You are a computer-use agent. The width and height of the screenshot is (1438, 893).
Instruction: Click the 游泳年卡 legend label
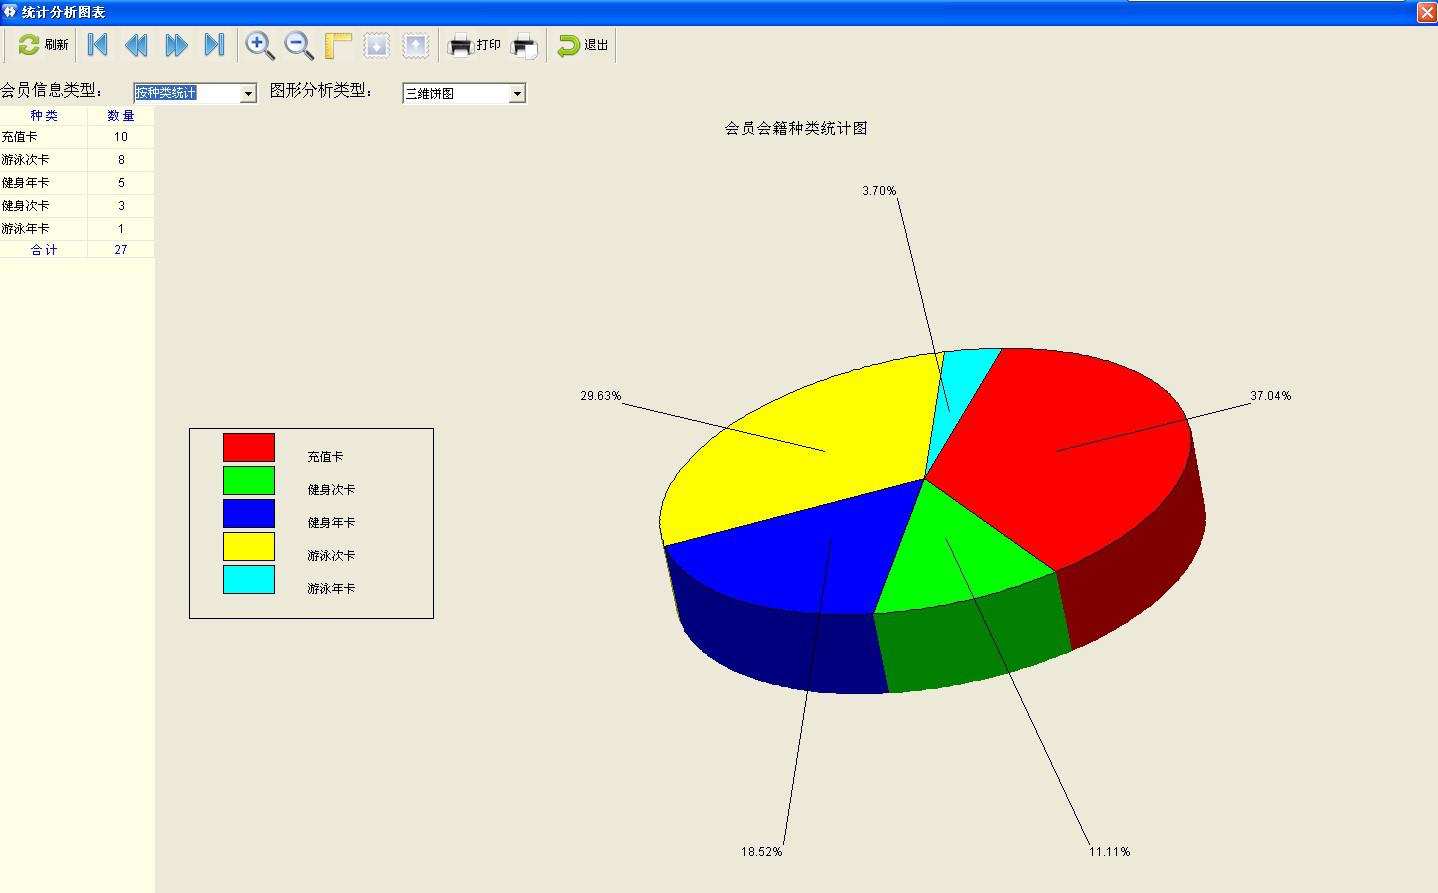tap(331, 589)
